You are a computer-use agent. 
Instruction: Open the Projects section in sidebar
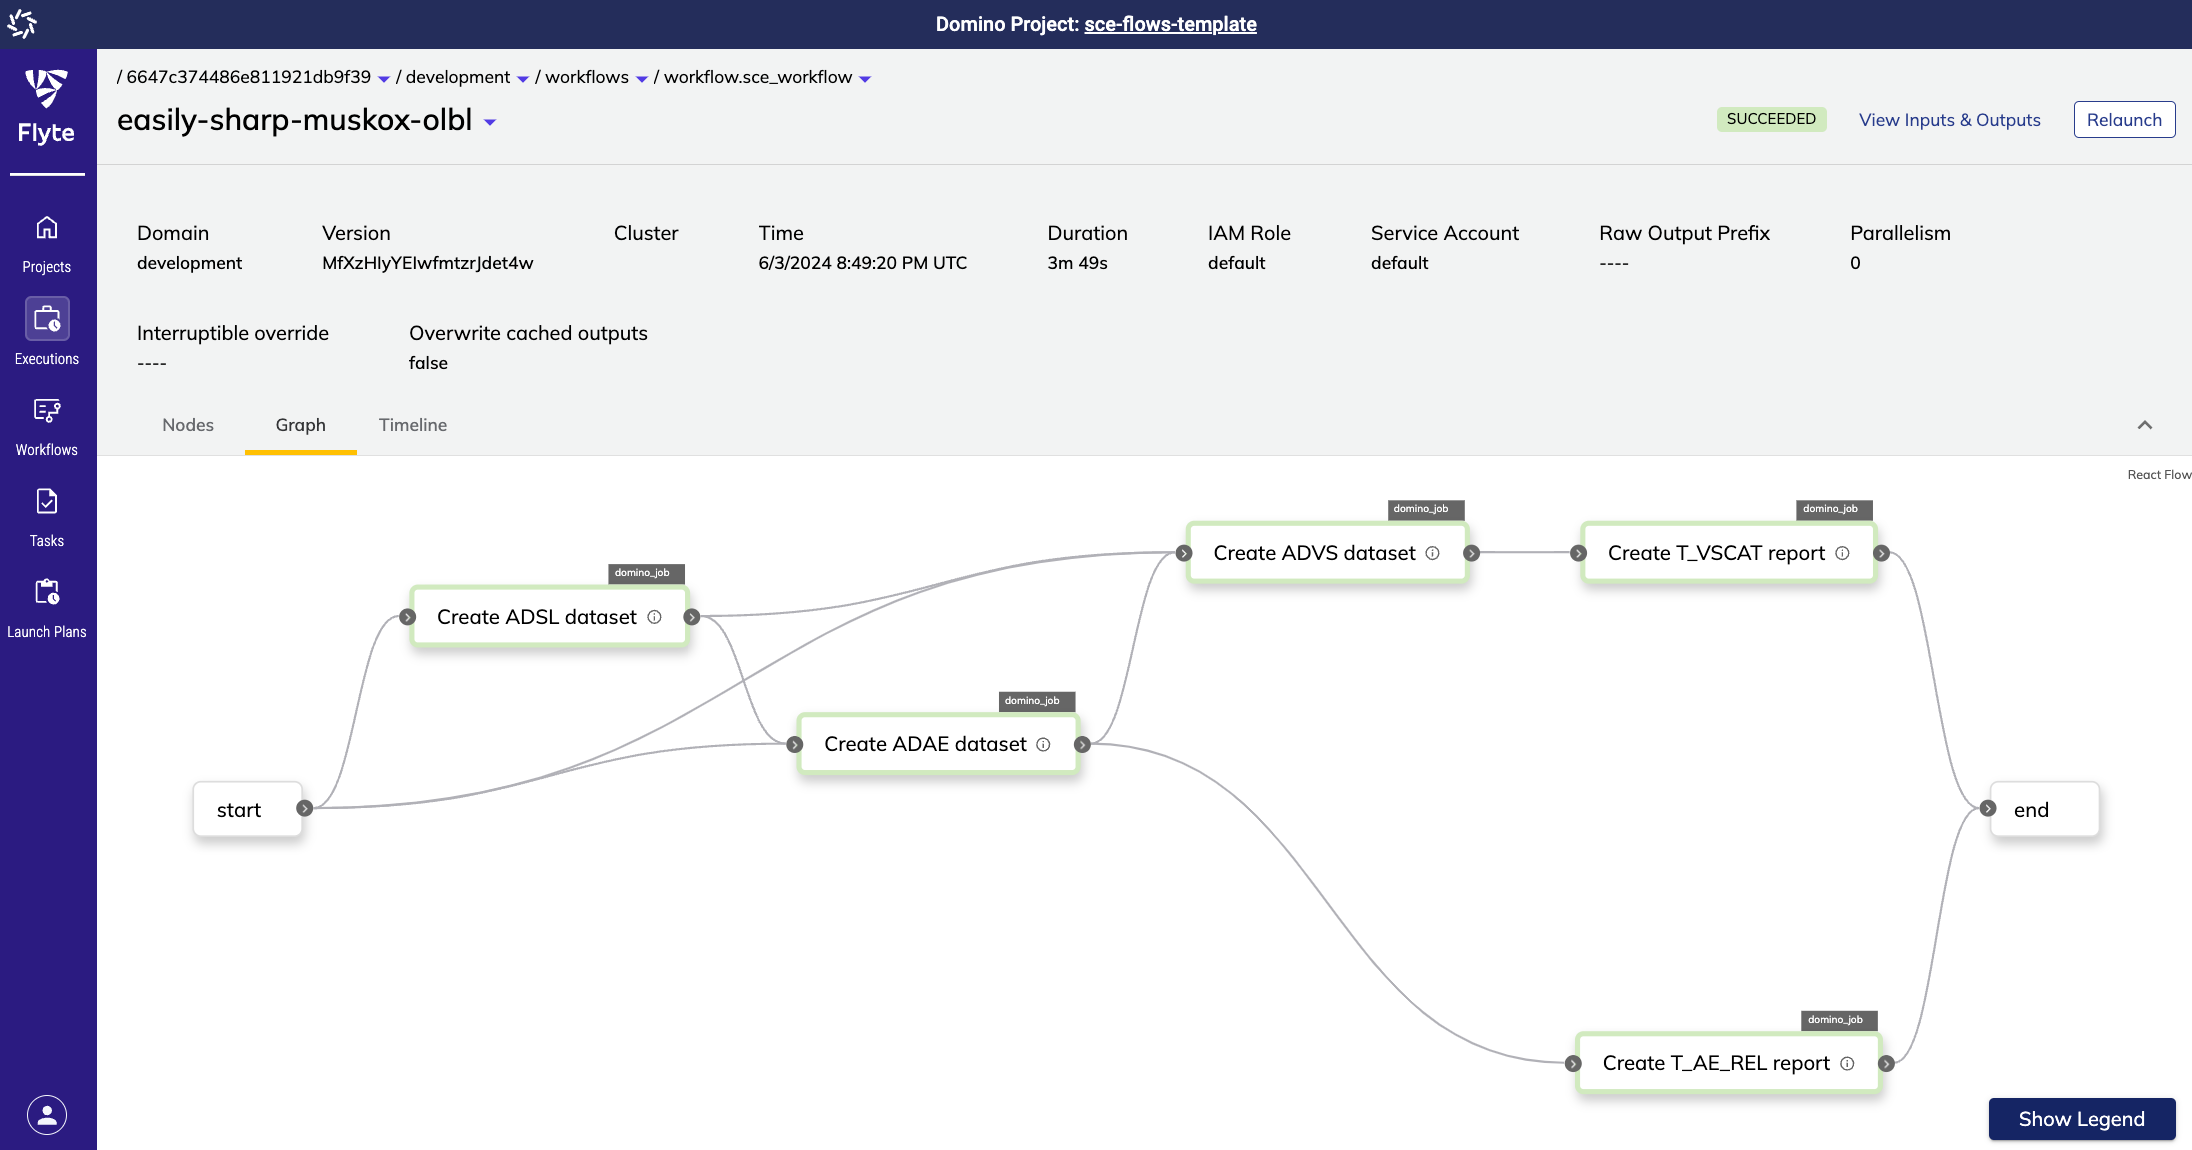tap(46, 242)
